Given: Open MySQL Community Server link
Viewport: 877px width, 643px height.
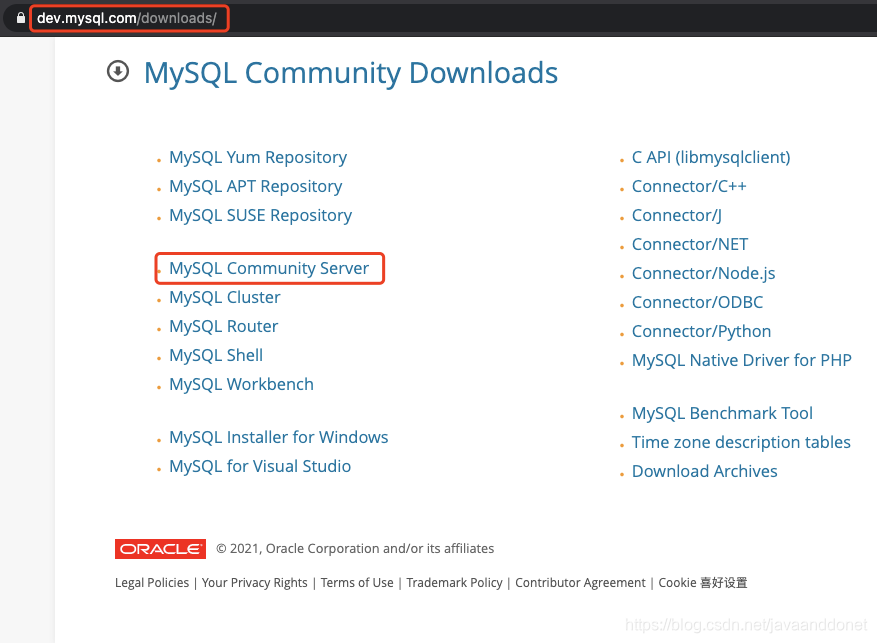Looking at the screenshot, I should 269,268.
